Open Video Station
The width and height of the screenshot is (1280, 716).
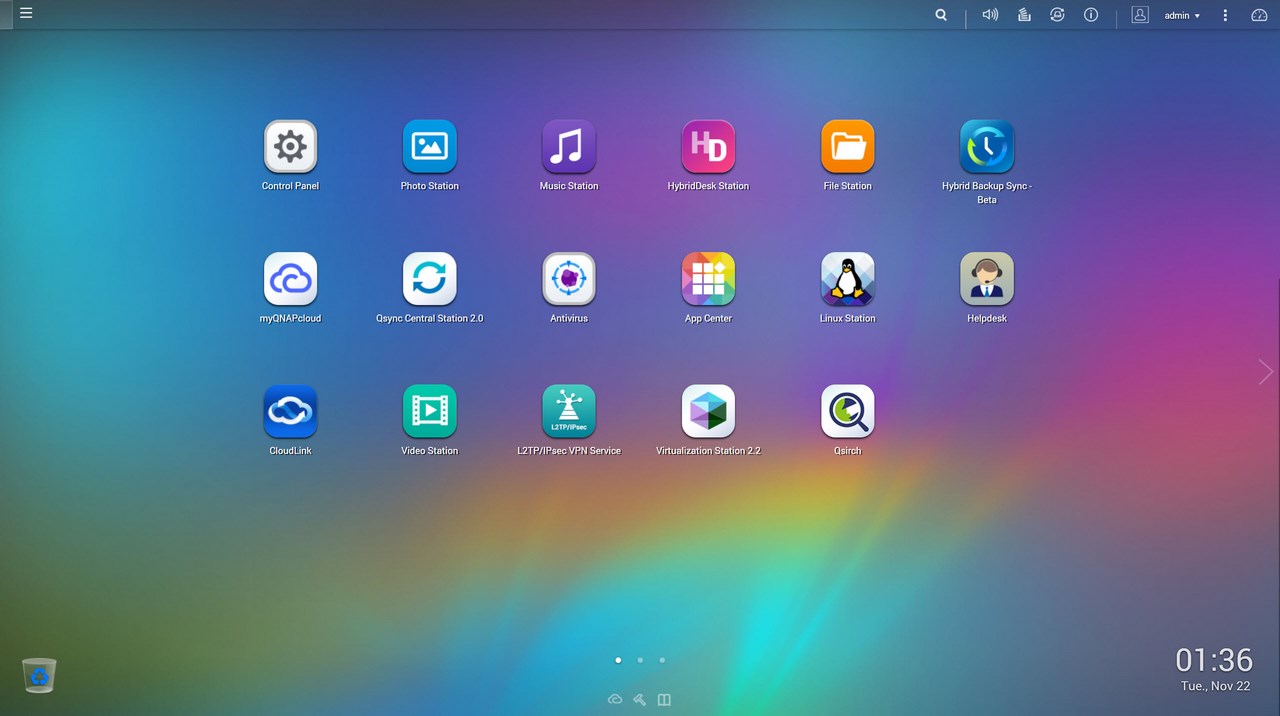pos(430,411)
